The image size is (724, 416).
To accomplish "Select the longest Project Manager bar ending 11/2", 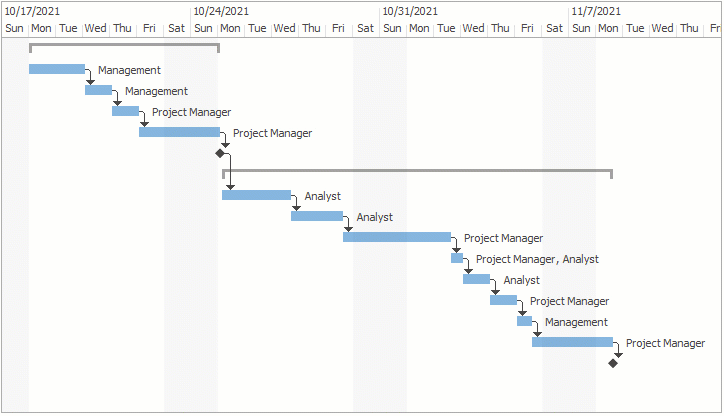I will (397, 237).
